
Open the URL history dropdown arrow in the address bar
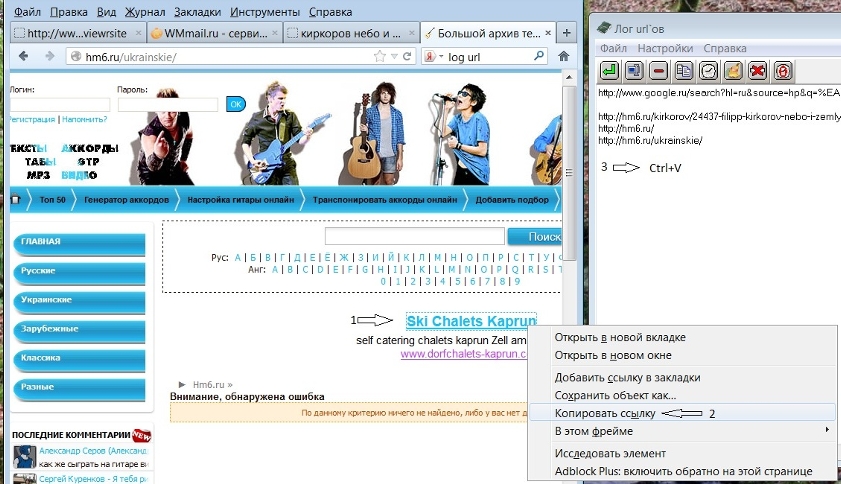pos(394,56)
